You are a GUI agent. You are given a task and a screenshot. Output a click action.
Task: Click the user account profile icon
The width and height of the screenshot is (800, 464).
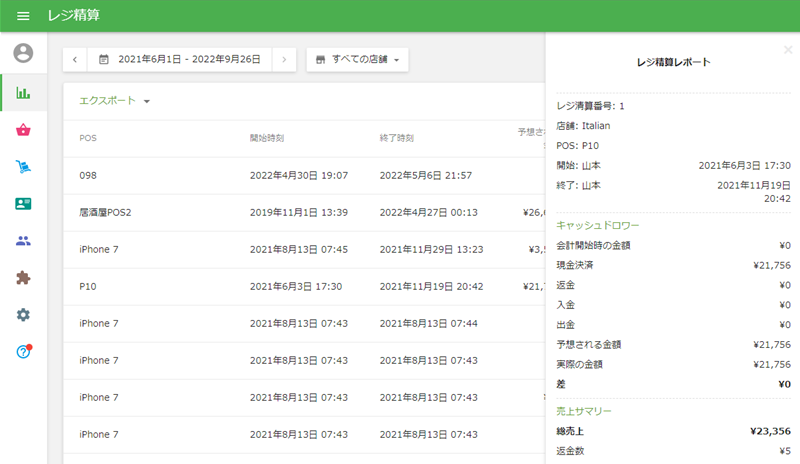[x=23, y=53]
